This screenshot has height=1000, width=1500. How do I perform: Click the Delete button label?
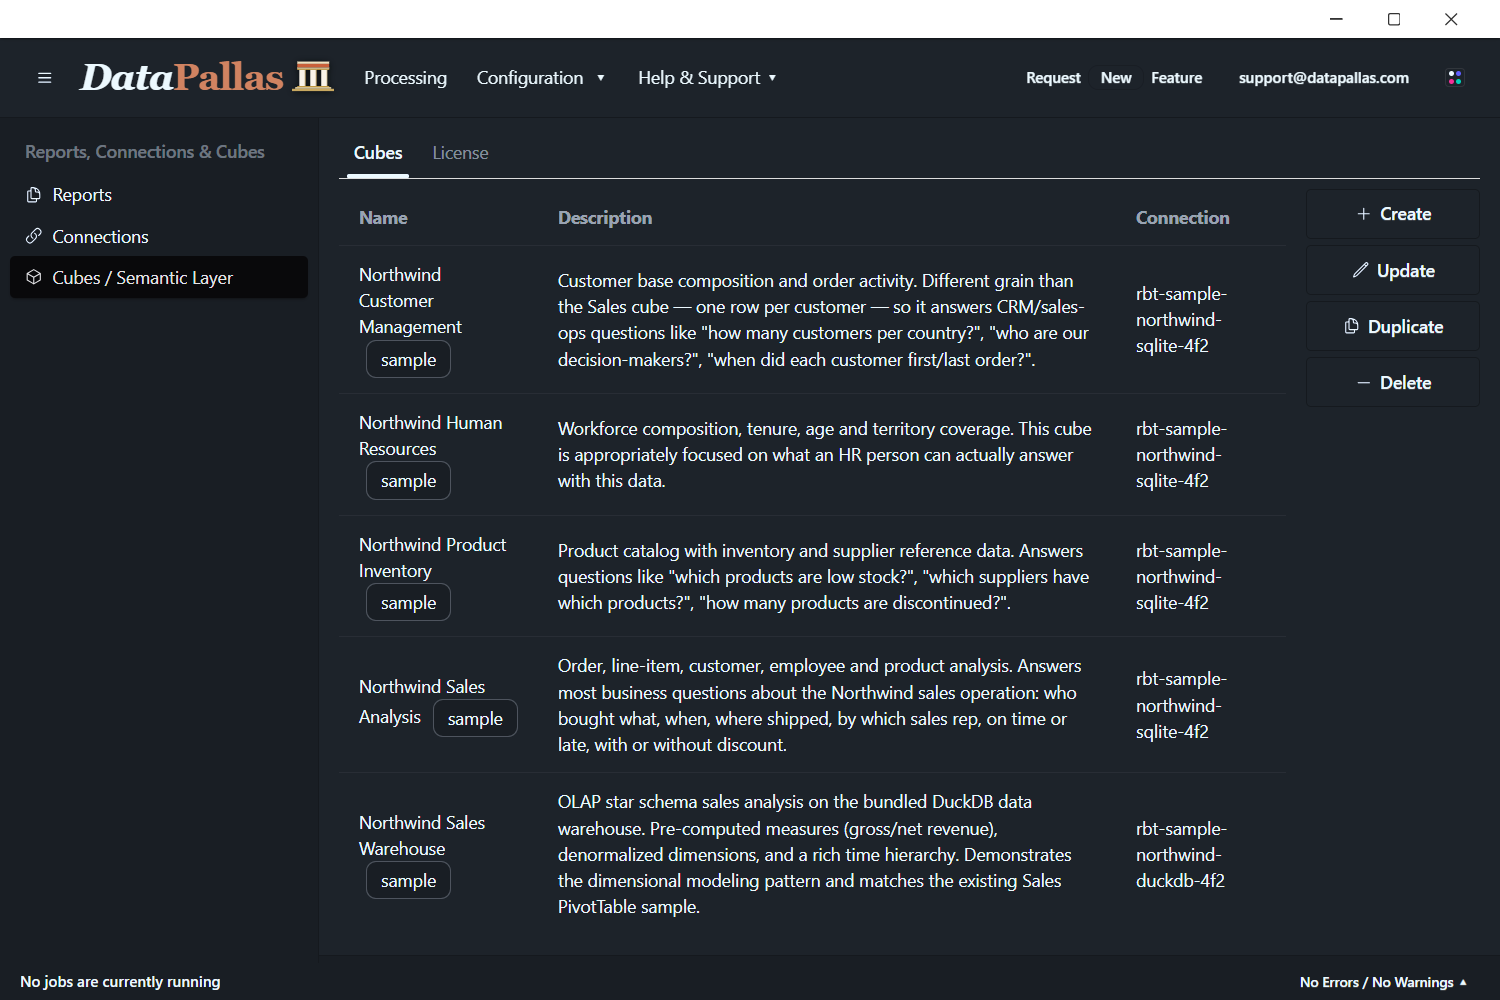tap(1405, 383)
